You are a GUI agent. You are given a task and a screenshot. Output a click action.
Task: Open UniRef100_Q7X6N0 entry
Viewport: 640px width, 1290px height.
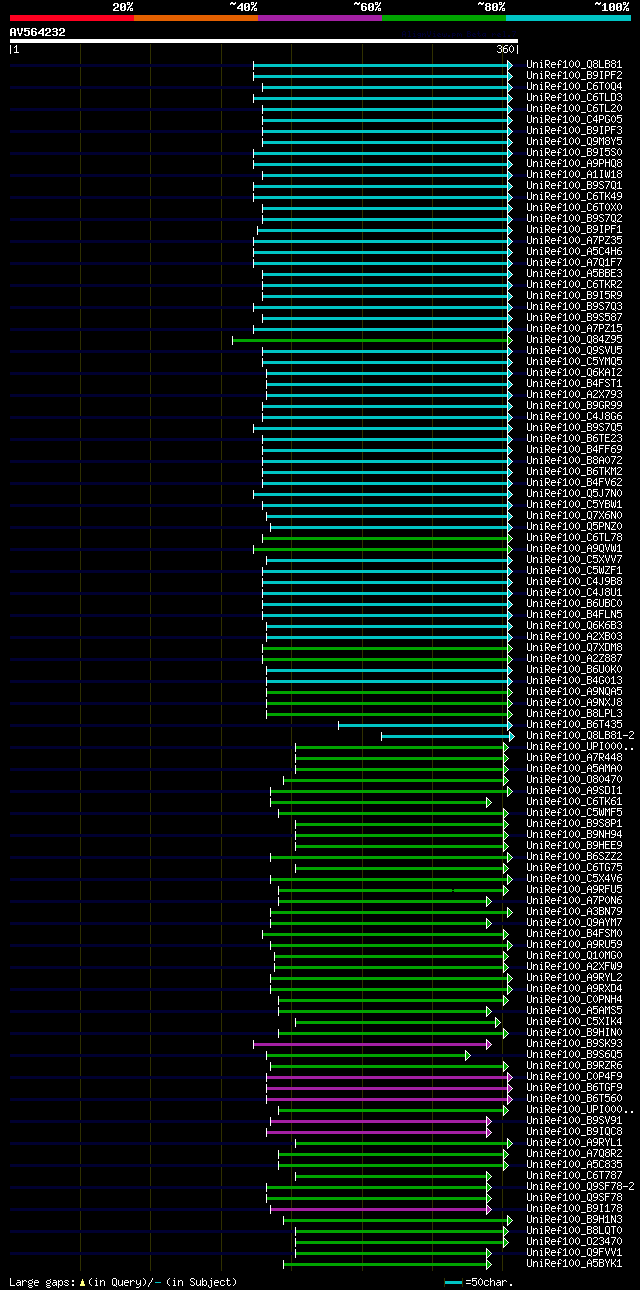click(x=574, y=516)
